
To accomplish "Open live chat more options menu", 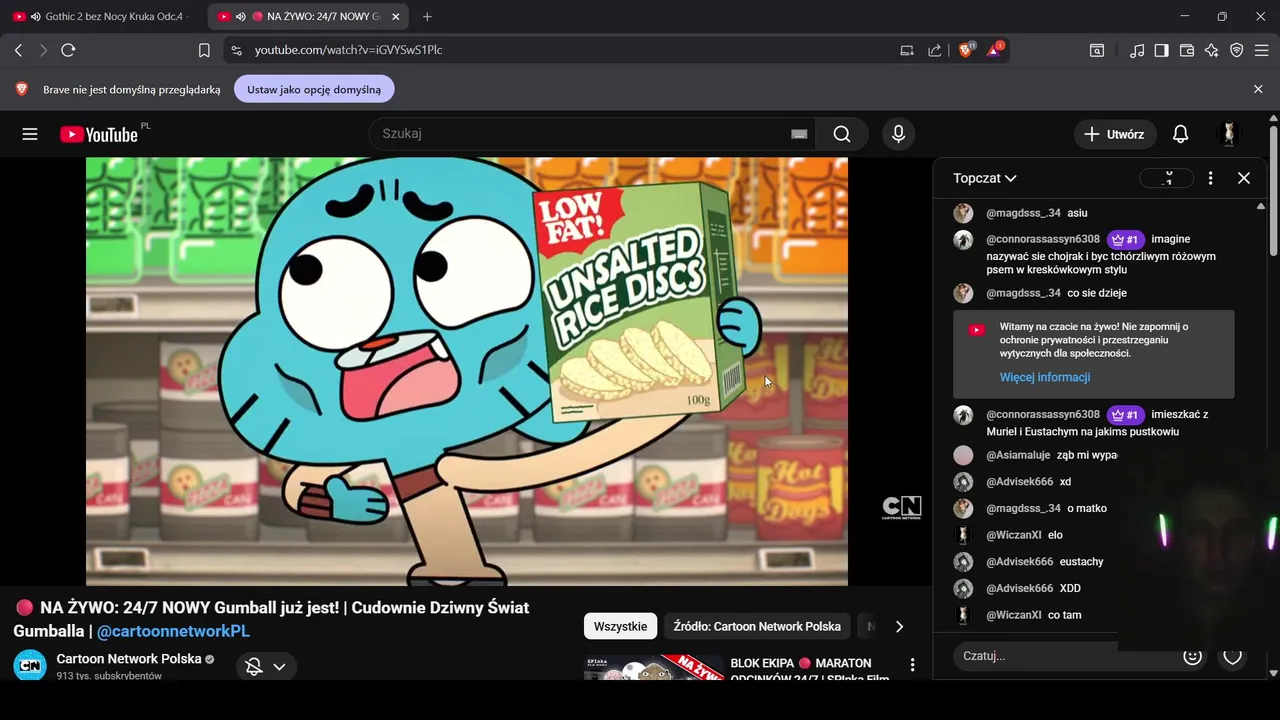I will pos(1210,178).
